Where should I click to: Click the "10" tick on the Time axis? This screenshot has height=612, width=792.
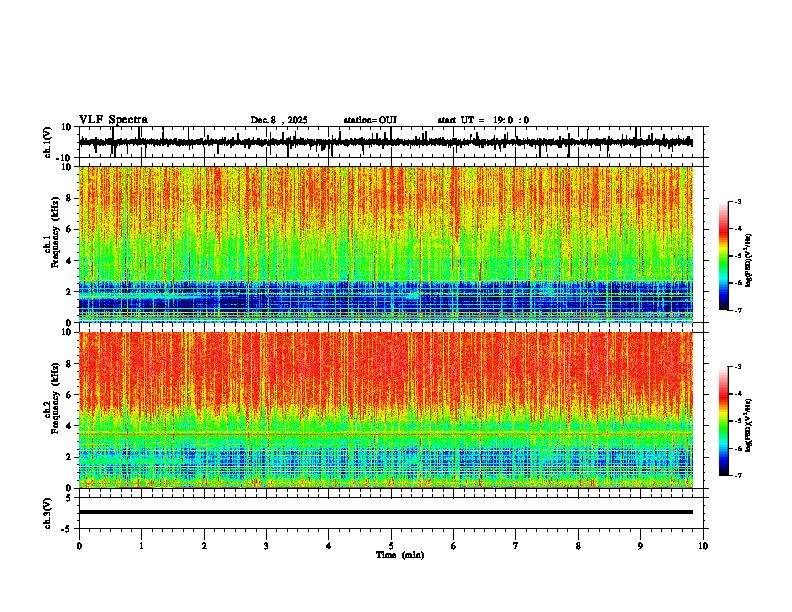coord(703,546)
